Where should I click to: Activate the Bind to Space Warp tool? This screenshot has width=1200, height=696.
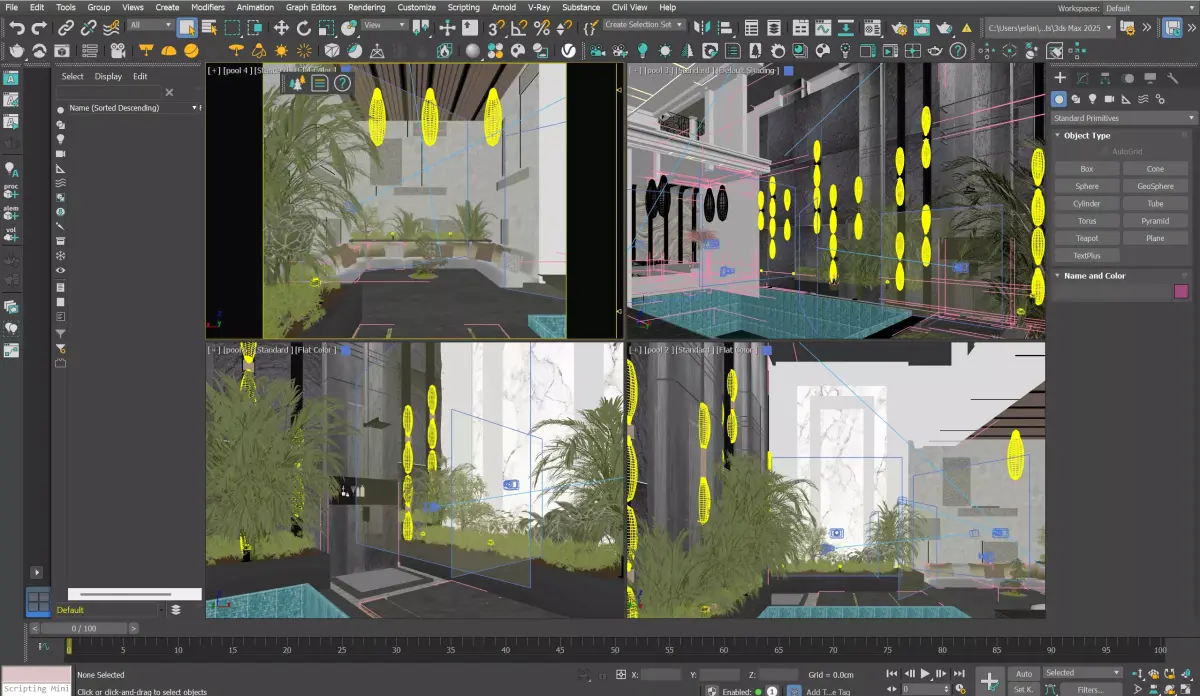coord(111,28)
